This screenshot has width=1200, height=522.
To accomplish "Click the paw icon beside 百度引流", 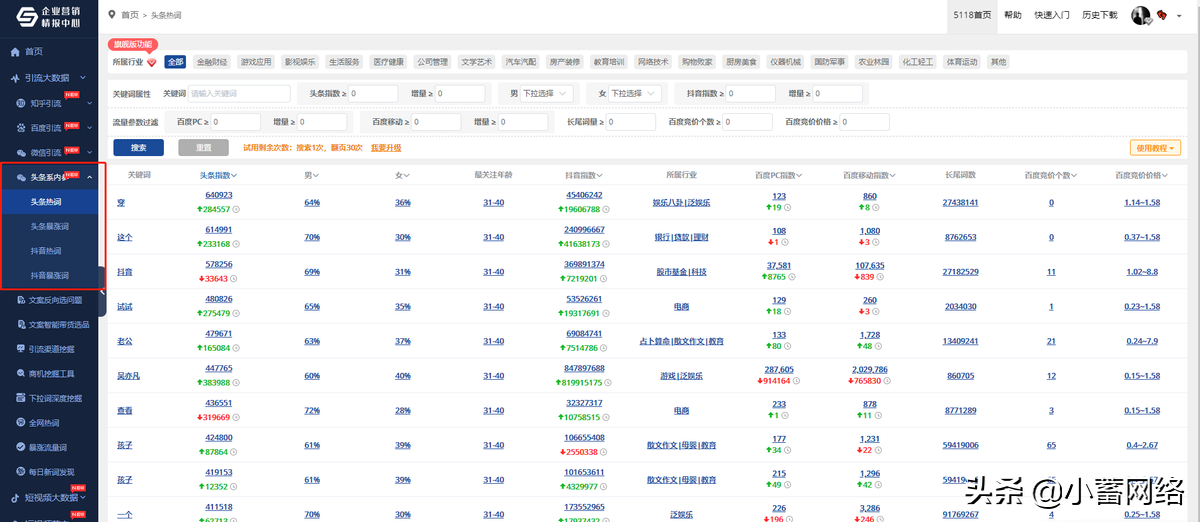I will point(21,128).
